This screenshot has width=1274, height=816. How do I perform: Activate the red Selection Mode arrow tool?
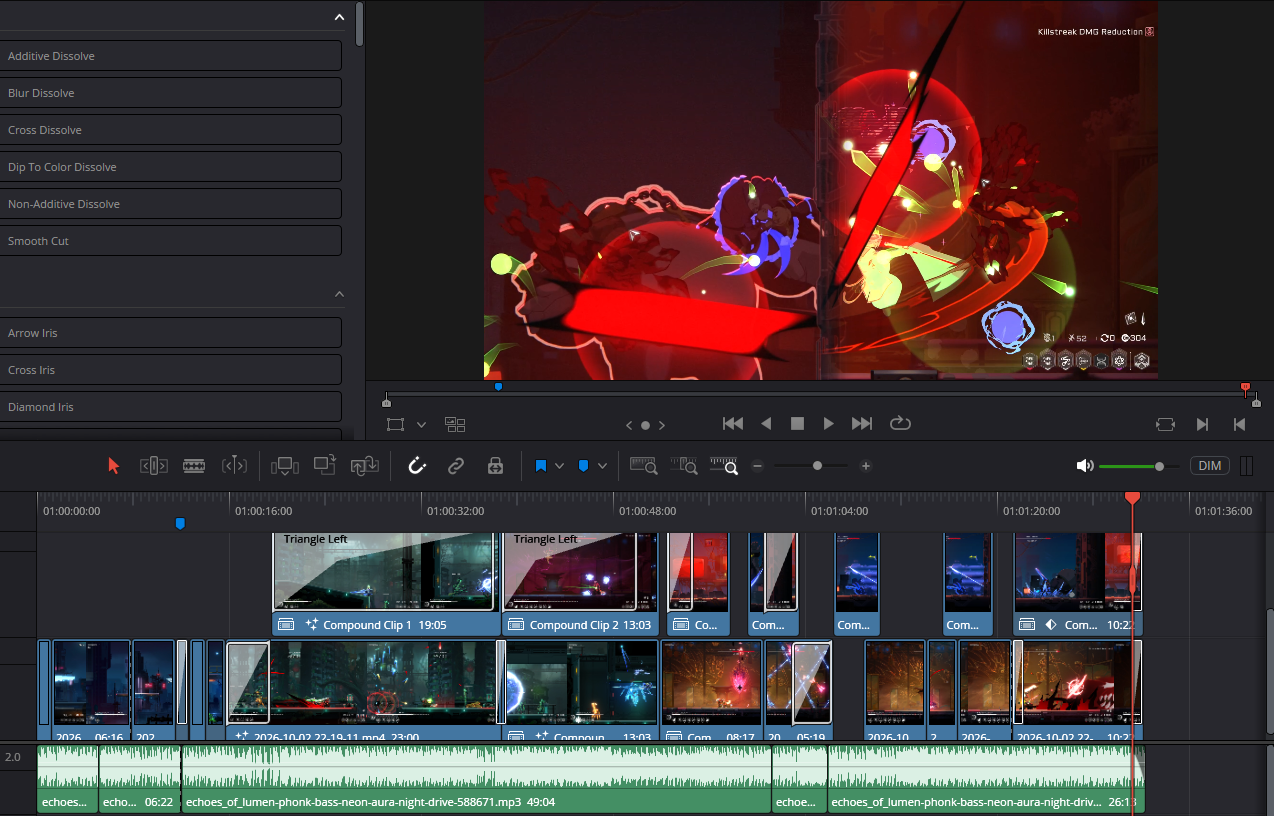(114, 466)
